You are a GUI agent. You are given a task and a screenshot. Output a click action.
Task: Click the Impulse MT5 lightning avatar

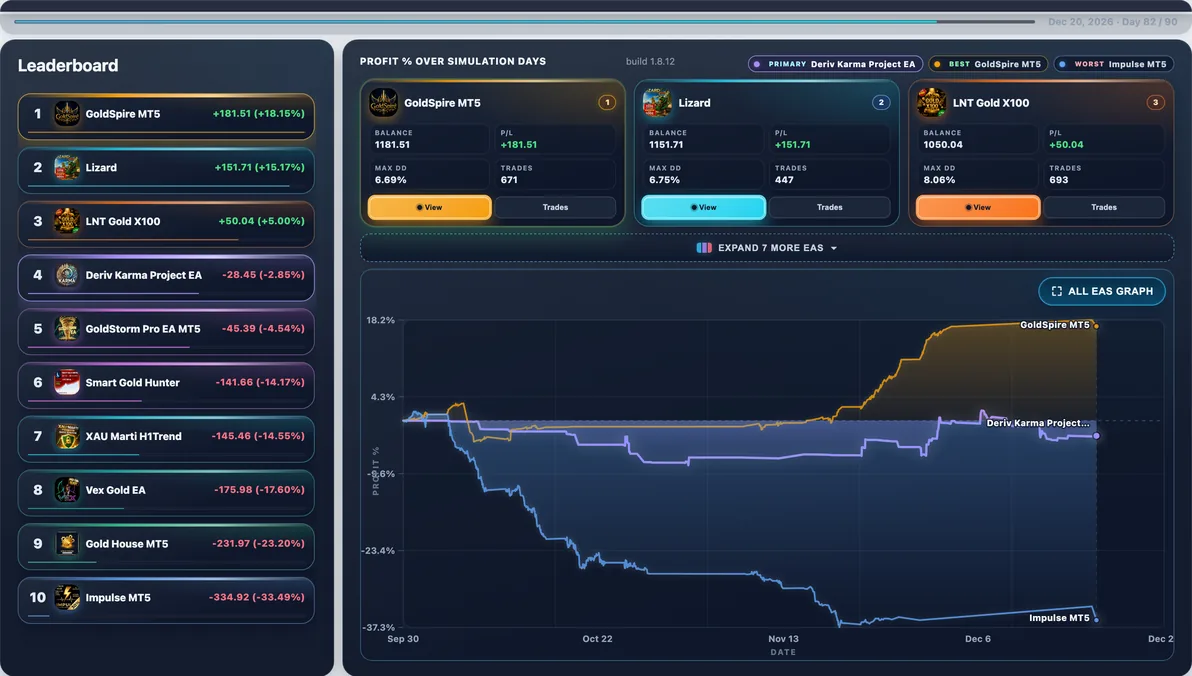point(67,598)
